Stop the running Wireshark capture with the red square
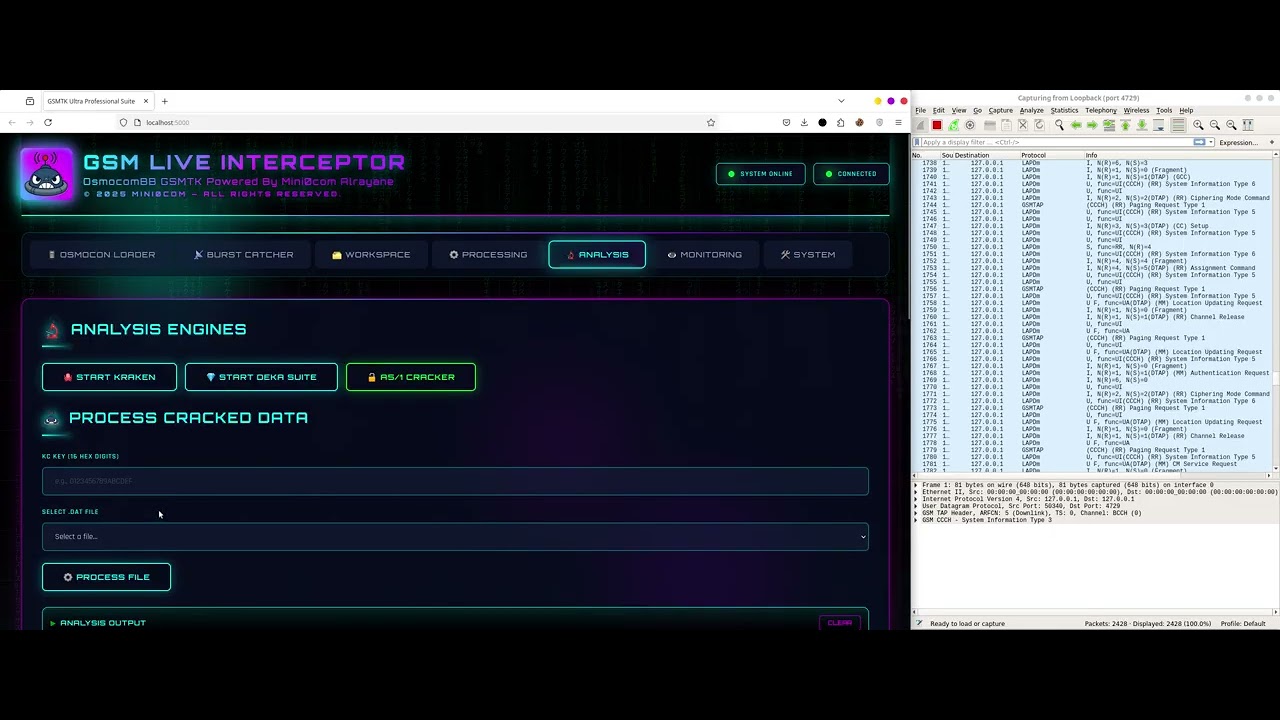Screen dimensions: 1280x720 (x=937, y=125)
